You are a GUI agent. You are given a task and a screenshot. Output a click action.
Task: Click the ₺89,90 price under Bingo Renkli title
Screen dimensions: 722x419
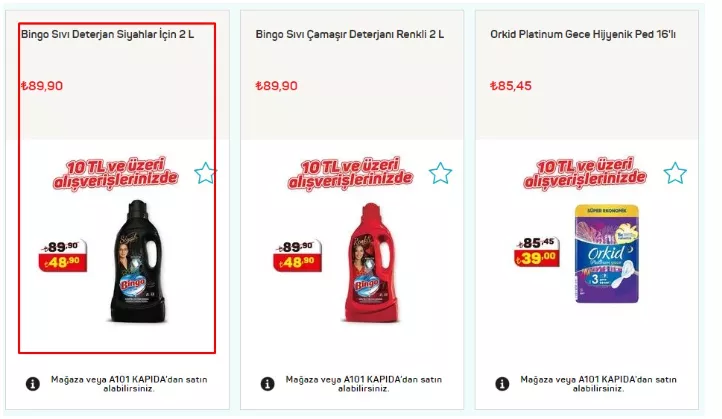(x=276, y=86)
